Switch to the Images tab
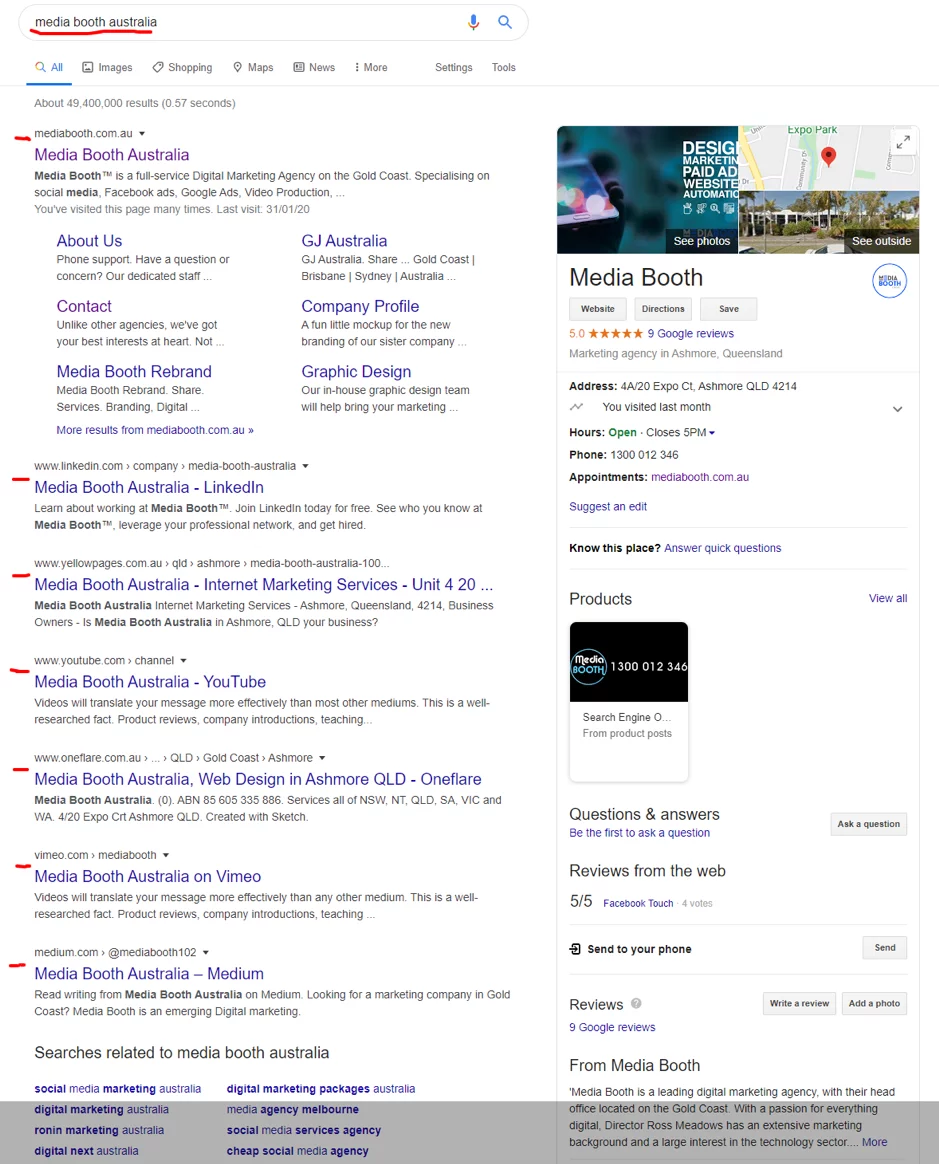939x1164 pixels. coord(107,68)
